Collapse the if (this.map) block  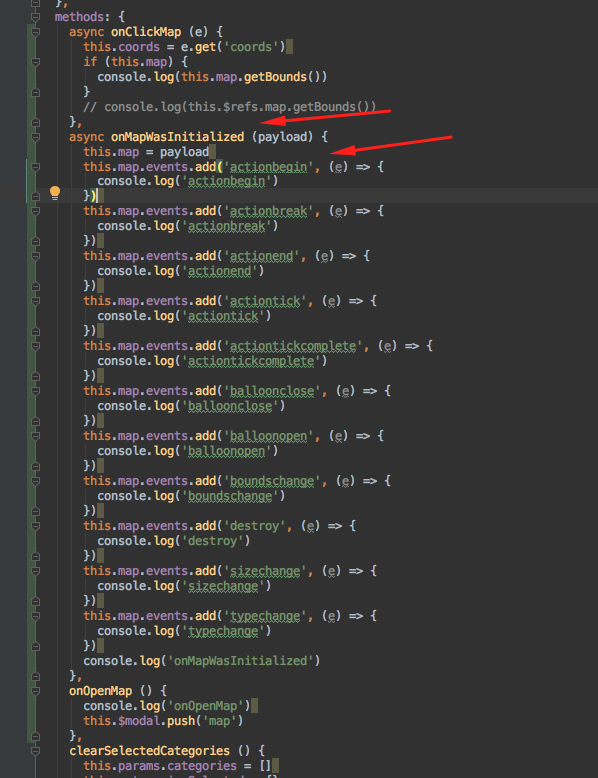click(35, 62)
